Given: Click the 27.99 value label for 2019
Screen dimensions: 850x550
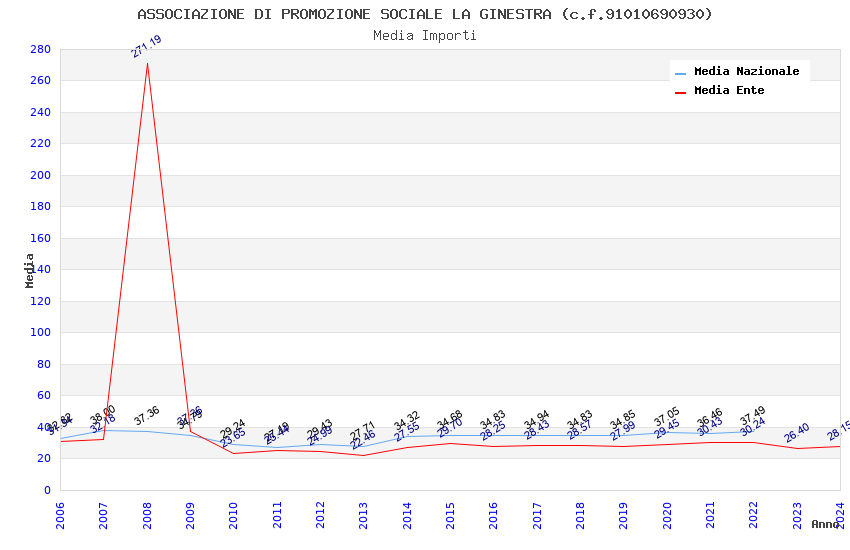Looking at the screenshot, I should coord(623,431).
